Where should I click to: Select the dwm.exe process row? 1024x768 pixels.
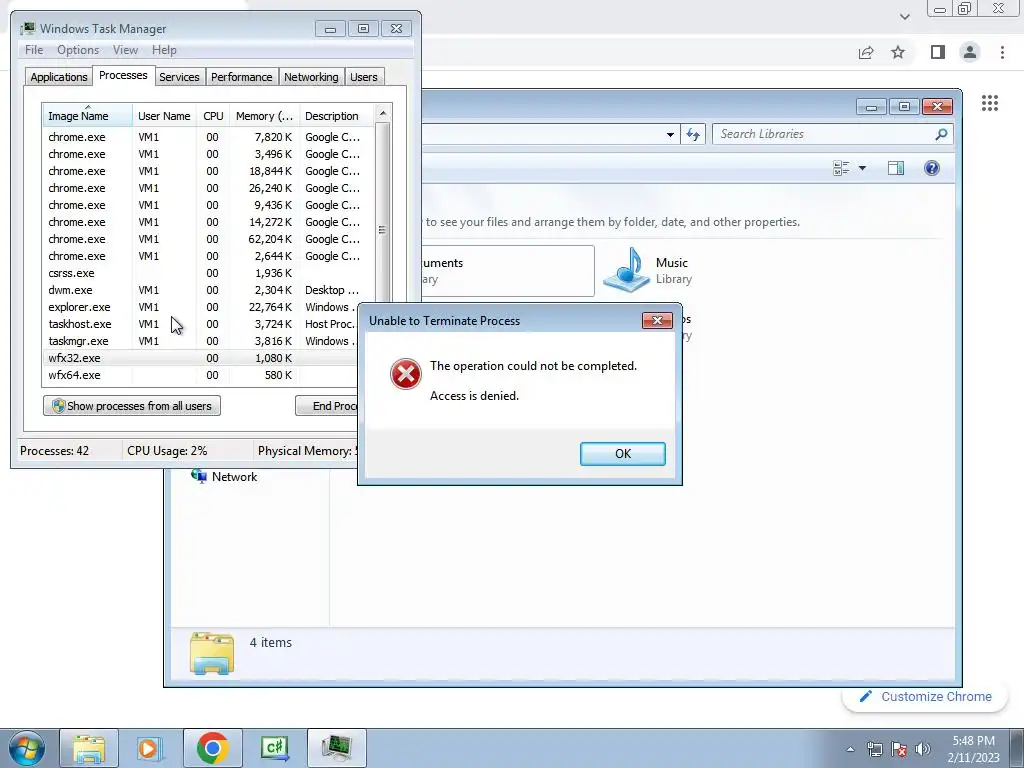[208, 290]
